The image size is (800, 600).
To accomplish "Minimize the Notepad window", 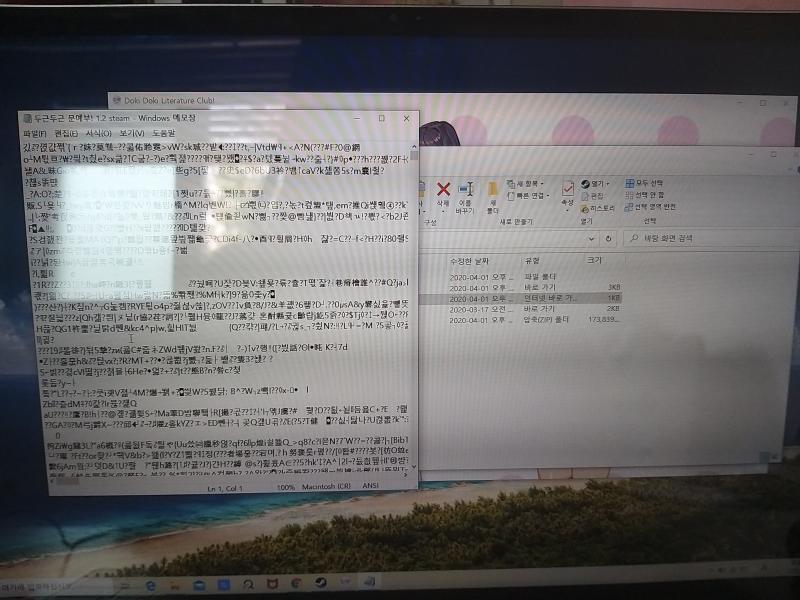I will tap(357, 118).
